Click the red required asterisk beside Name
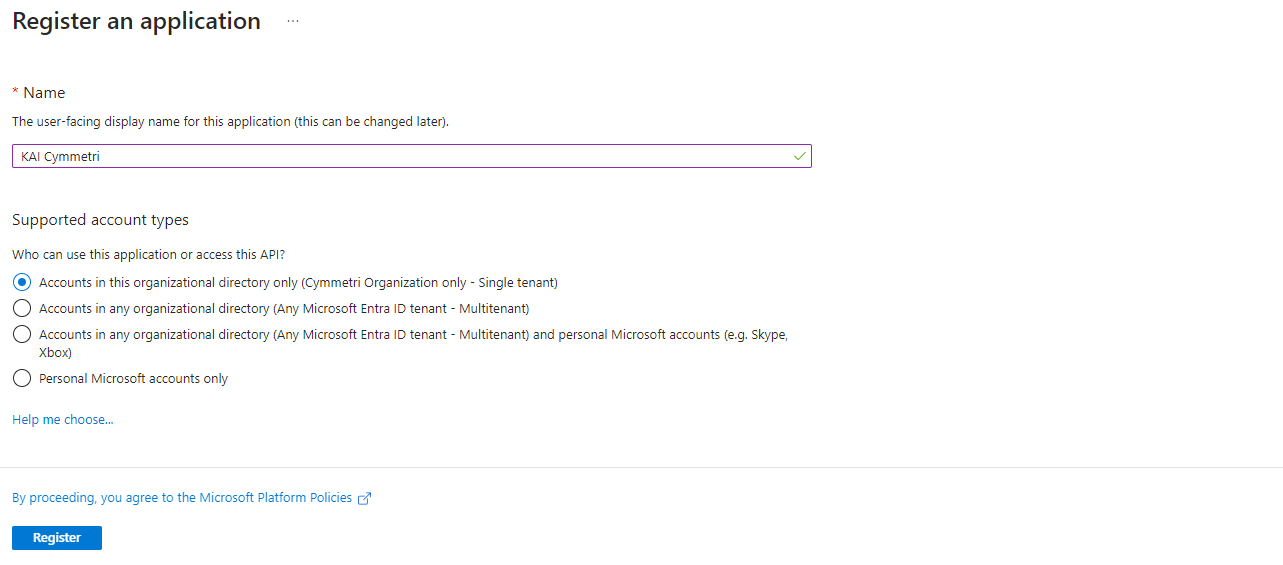Image resolution: width=1283 pixels, height=565 pixels. [x=15, y=92]
